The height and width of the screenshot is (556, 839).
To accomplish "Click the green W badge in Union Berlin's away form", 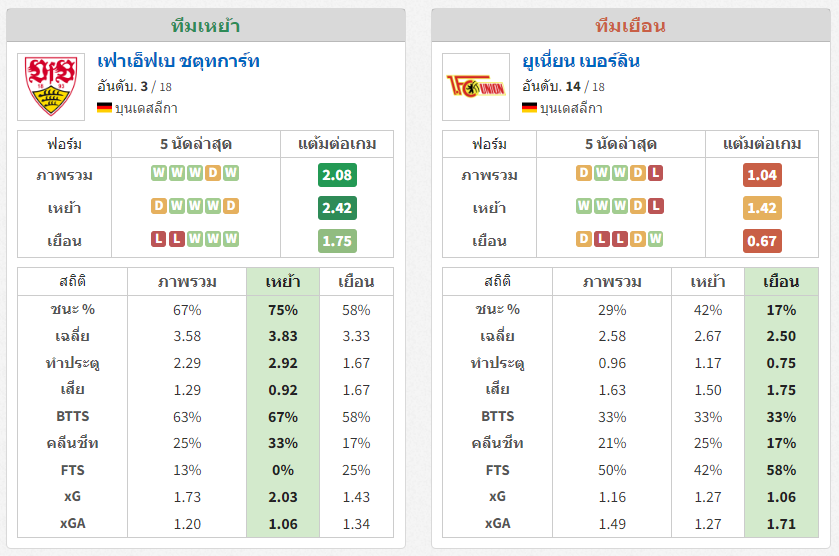I will coord(655,239).
